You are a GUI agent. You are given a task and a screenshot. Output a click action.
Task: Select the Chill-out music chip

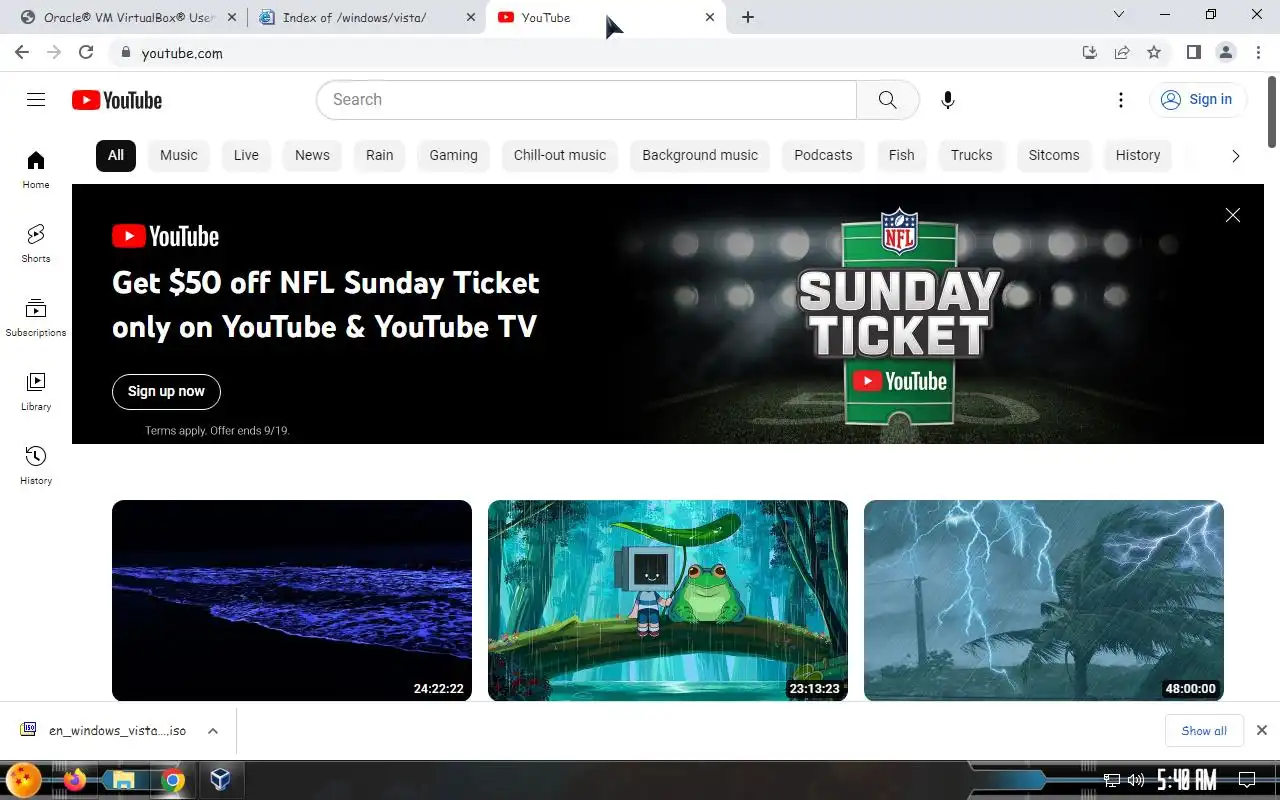[560, 155]
